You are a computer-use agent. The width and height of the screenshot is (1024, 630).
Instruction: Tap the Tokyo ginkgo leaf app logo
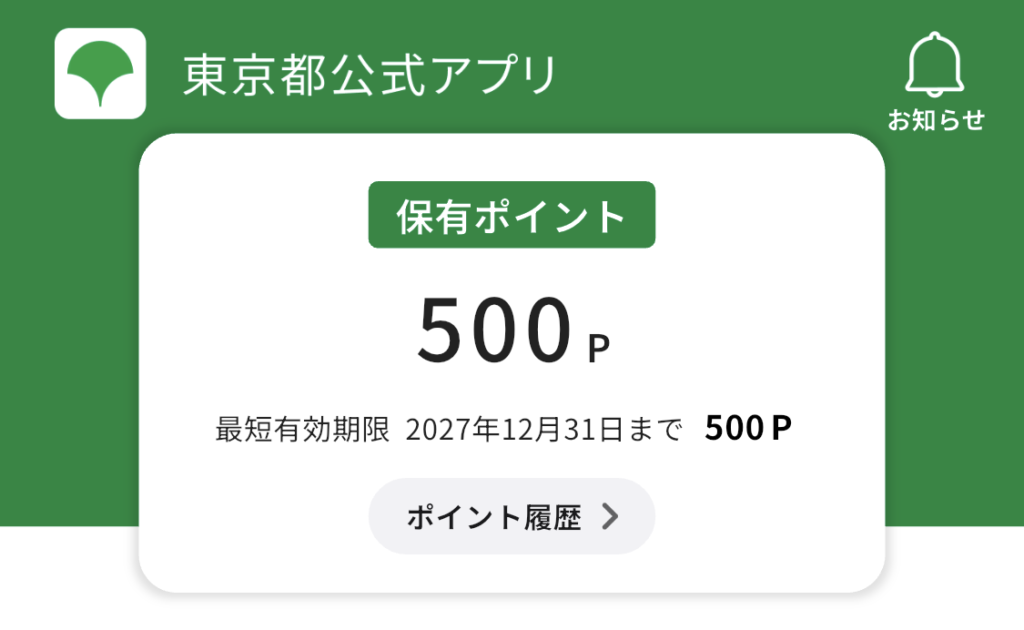click(100, 74)
